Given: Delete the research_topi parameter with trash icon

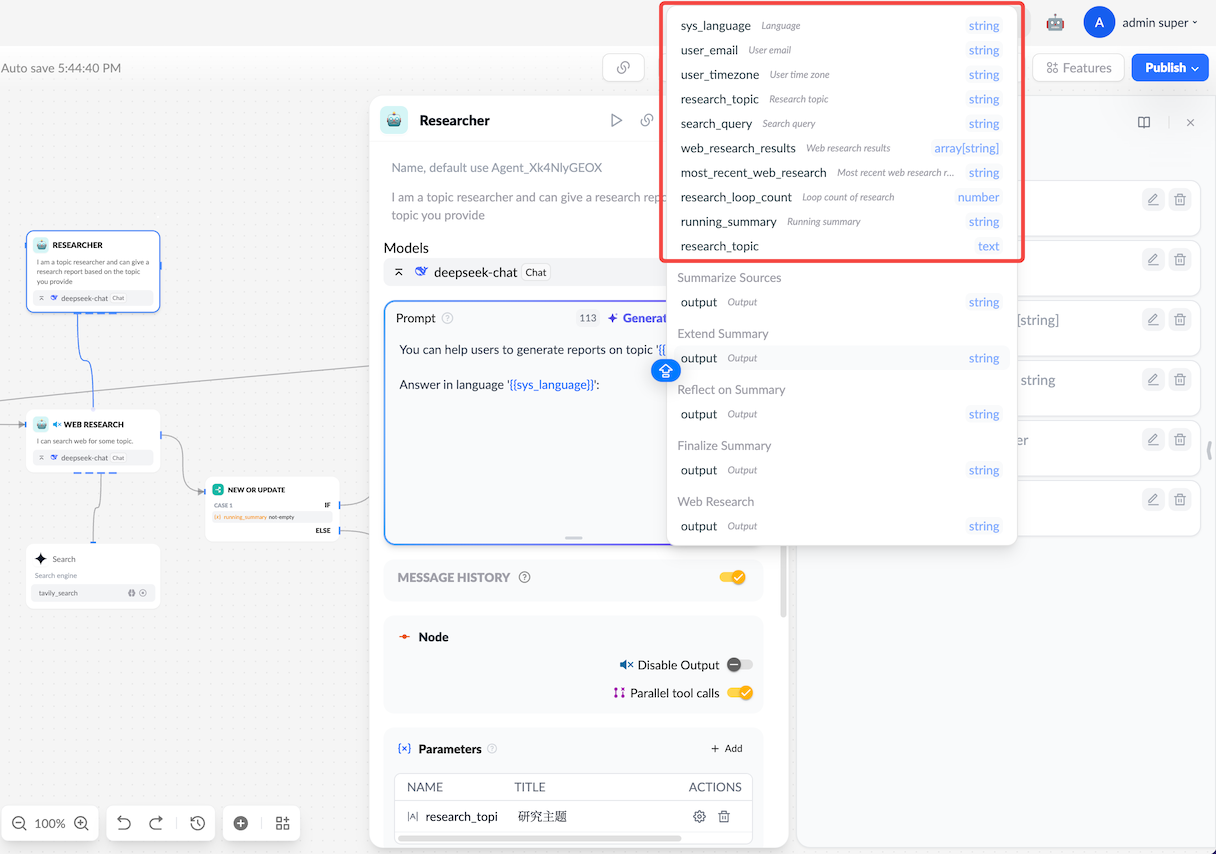Looking at the screenshot, I should (725, 816).
